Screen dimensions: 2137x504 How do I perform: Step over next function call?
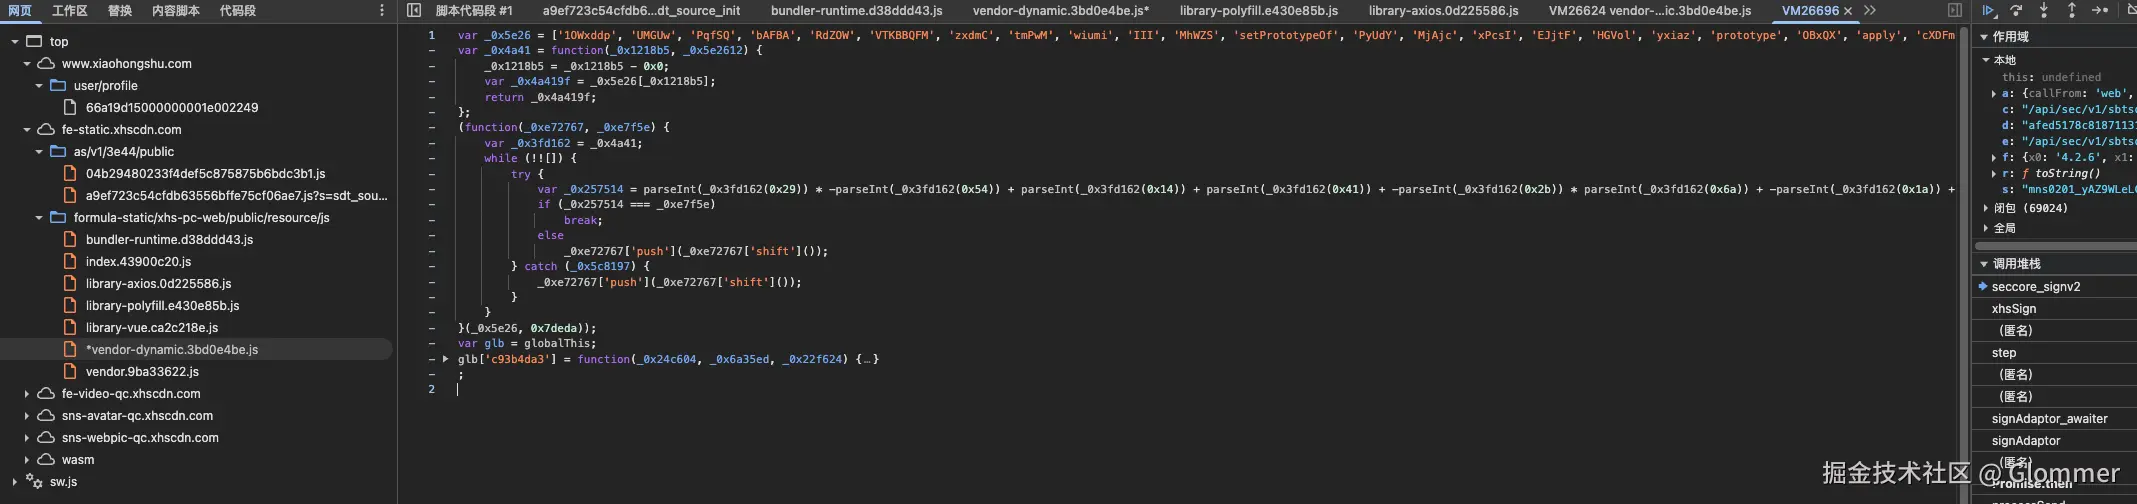[2016, 11]
